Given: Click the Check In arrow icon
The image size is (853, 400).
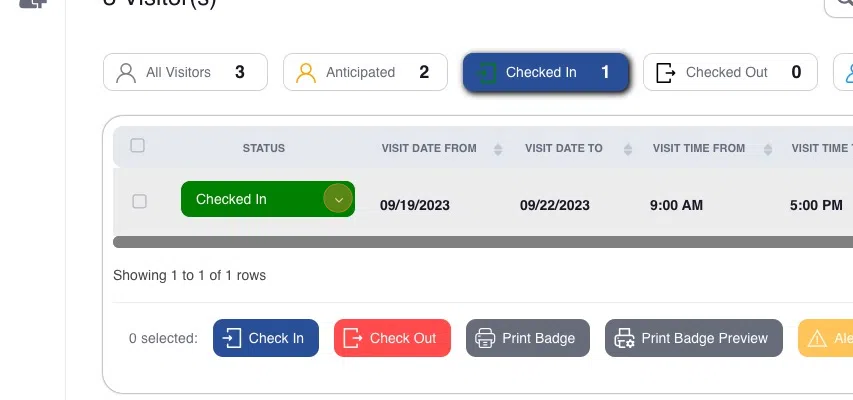Looking at the screenshot, I should click(x=232, y=338).
